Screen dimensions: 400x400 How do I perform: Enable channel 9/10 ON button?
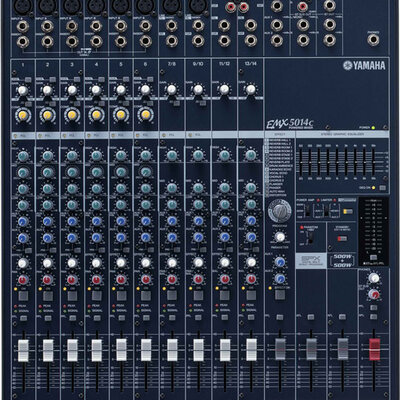tap(198, 296)
